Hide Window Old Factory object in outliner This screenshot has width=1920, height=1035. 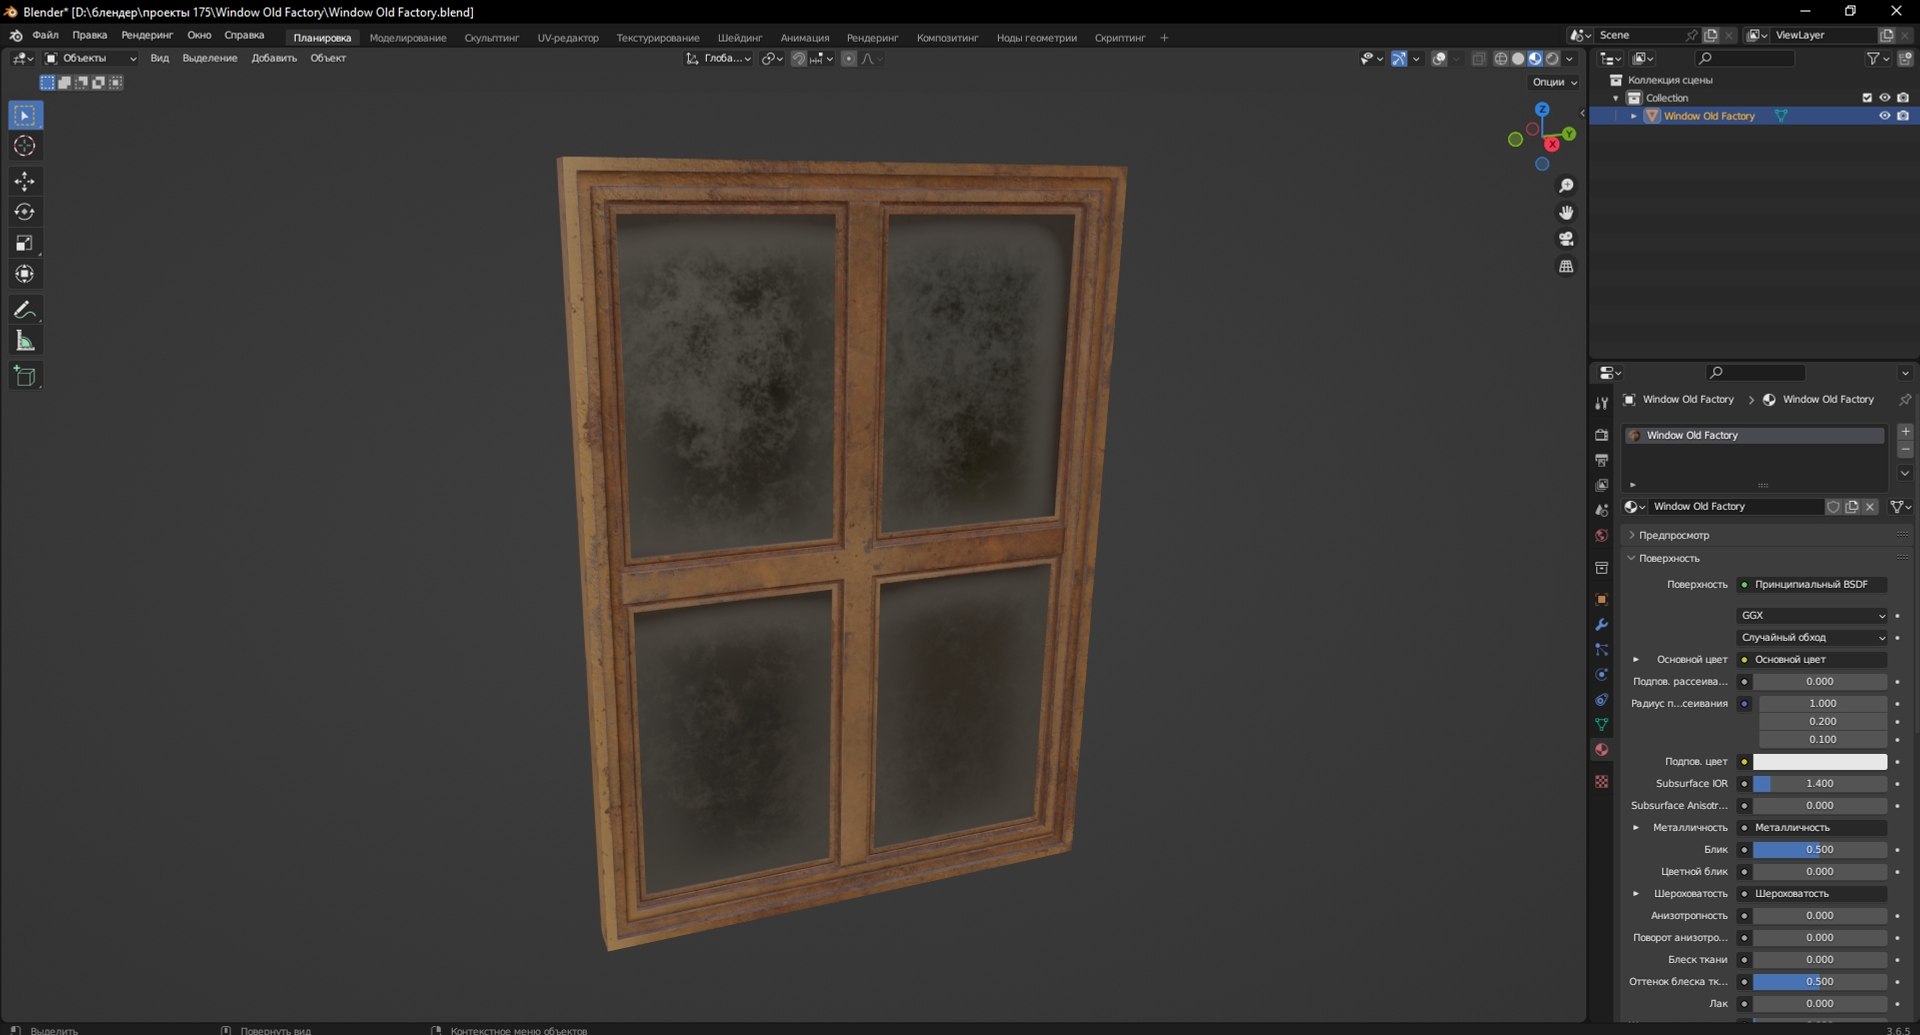(x=1884, y=116)
